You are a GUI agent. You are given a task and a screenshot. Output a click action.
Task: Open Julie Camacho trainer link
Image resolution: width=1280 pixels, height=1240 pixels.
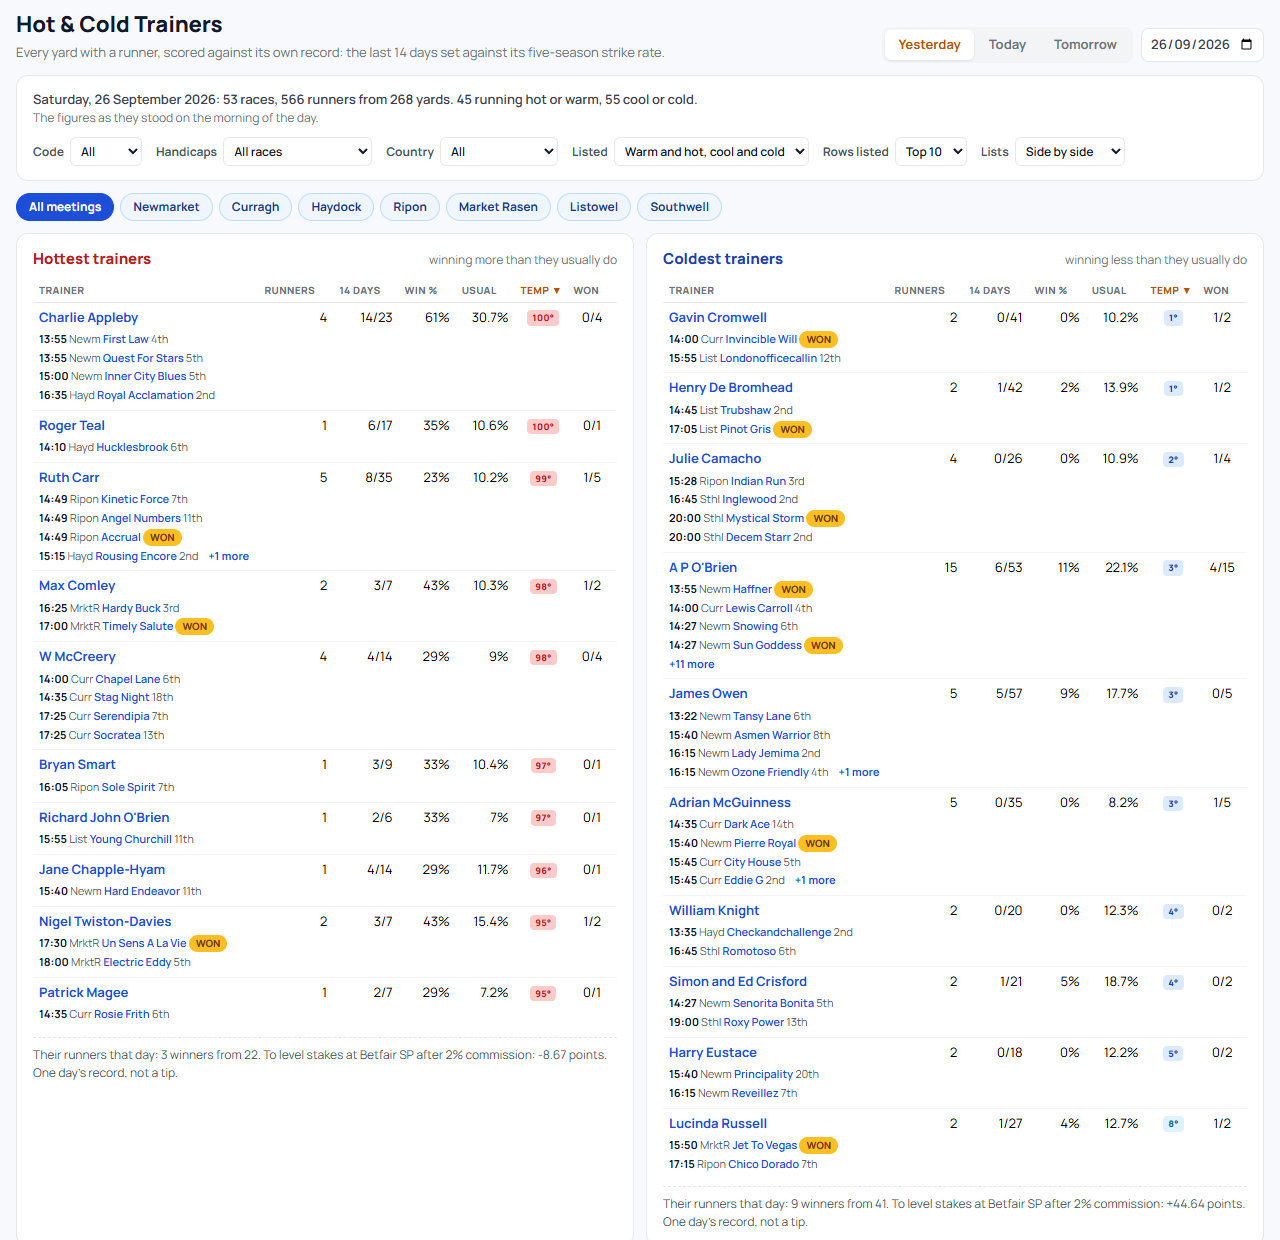point(715,459)
